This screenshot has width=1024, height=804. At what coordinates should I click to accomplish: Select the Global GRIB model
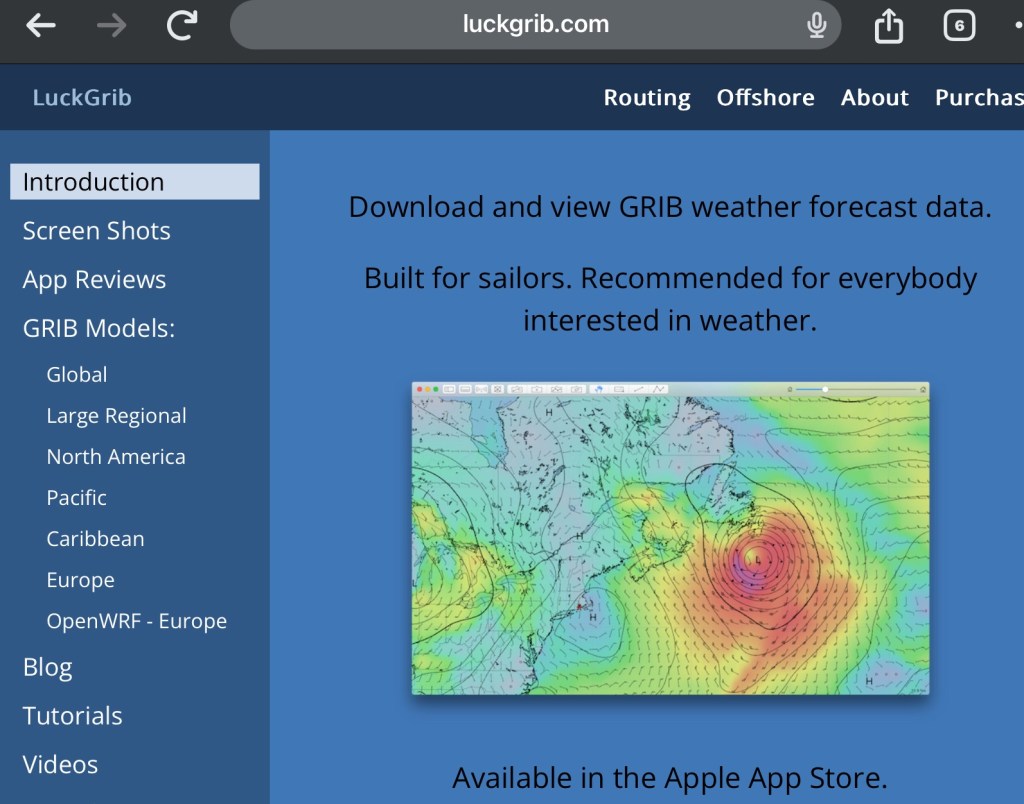pyautogui.click(x=76, y=375)
